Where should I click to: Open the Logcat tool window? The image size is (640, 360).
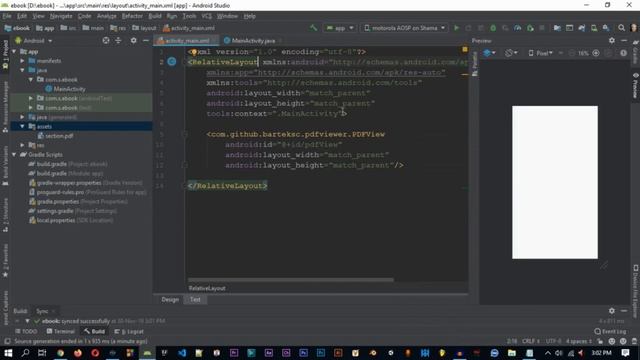click(x=129, y=331)
